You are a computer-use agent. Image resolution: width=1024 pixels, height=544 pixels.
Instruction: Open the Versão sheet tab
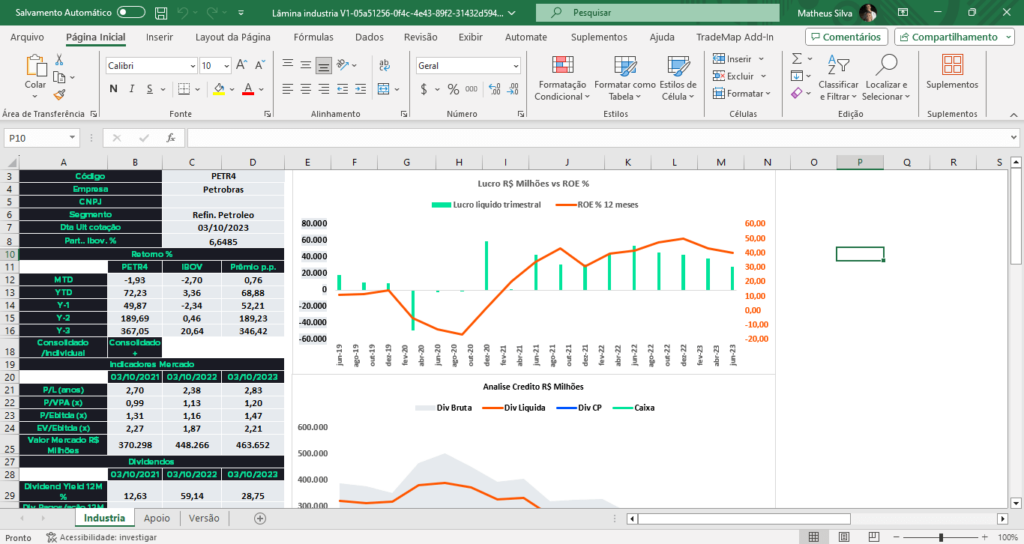click(x=204, y=518)
